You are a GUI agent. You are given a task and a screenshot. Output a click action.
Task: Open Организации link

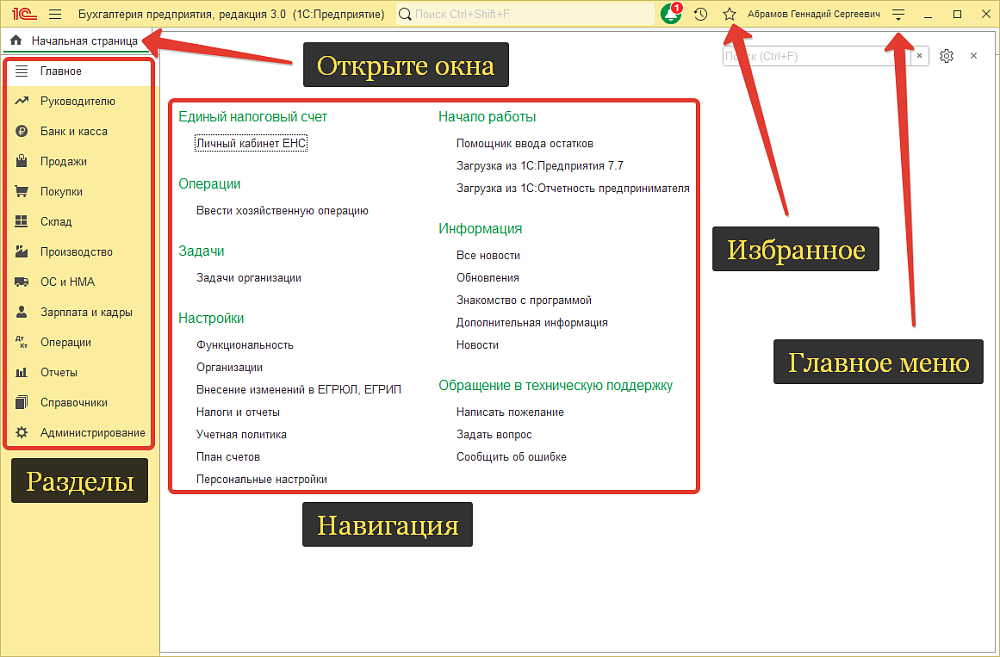click(x=230, y=367)
